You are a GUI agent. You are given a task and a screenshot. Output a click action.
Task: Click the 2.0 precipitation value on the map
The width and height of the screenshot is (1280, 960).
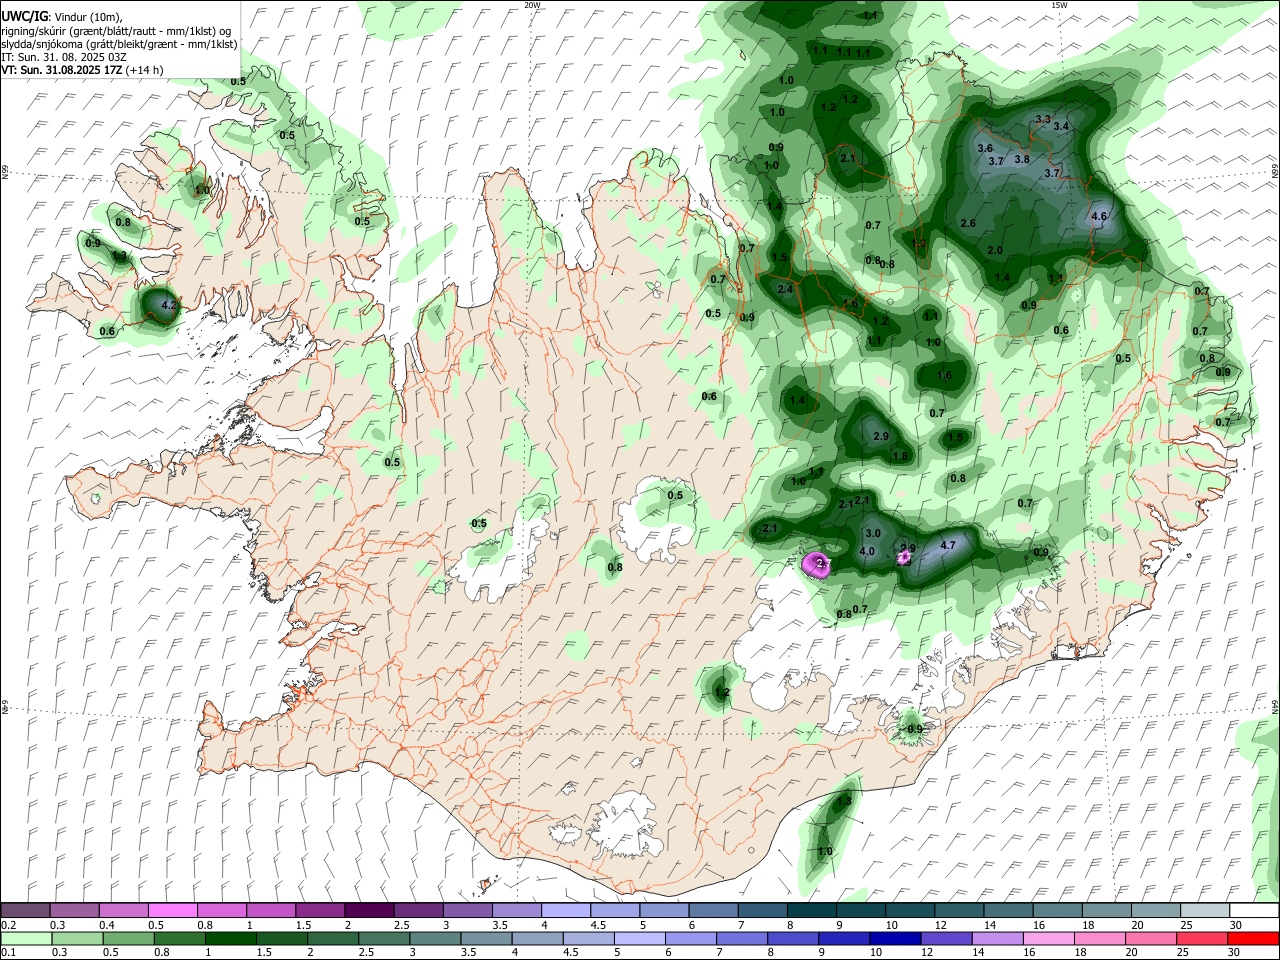coord(995,250)
